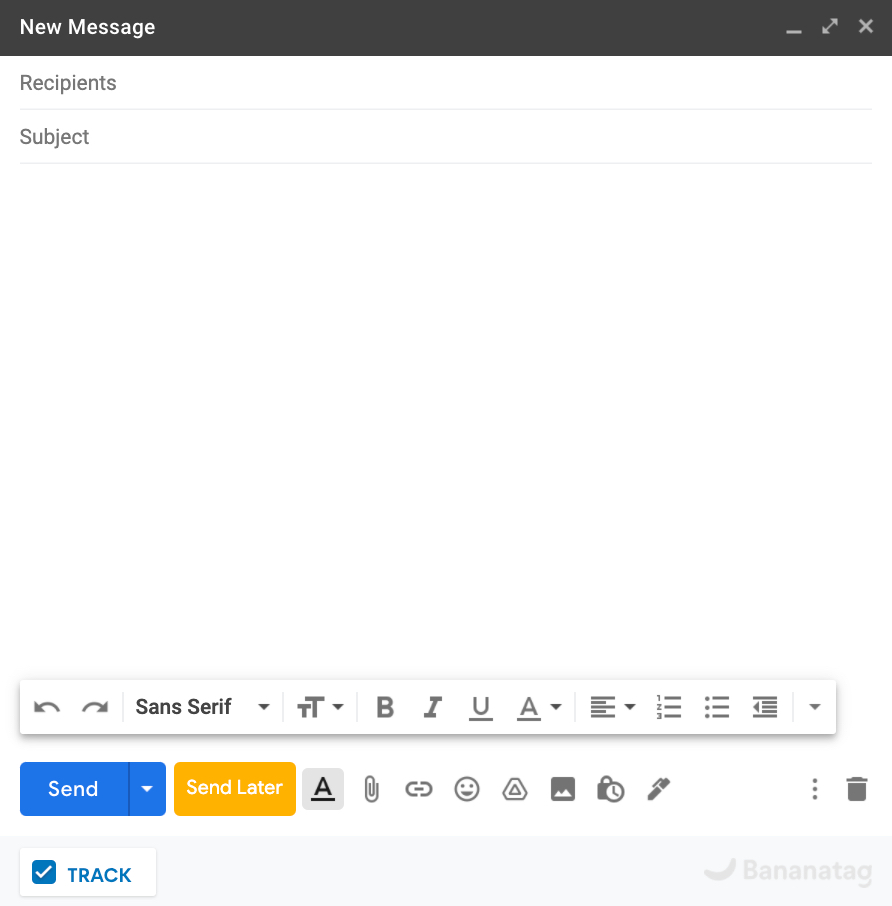Viewport: 892px width, 906px height.
Task: Open the emoji picker
Action: 467,789
